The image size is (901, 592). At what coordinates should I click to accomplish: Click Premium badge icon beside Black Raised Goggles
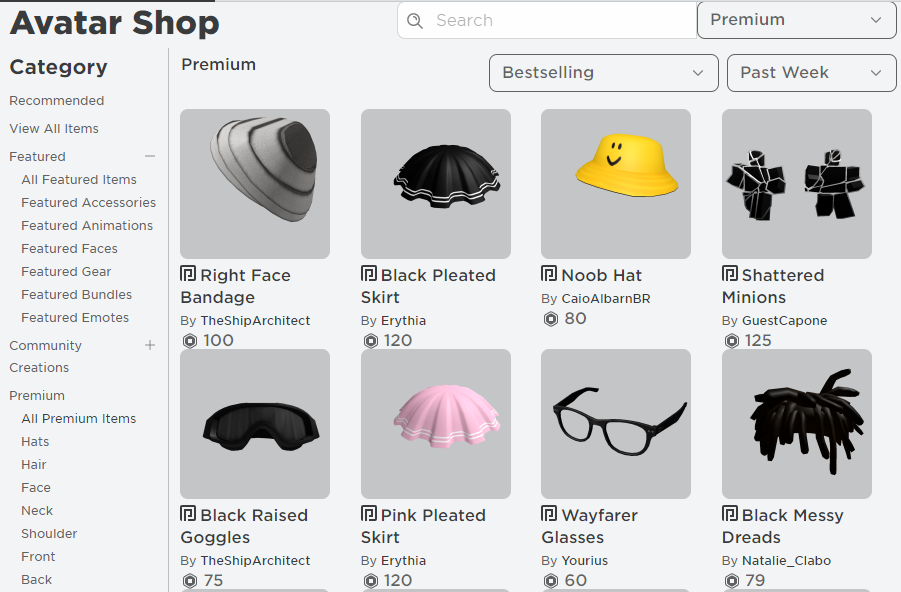coord(188,513)
